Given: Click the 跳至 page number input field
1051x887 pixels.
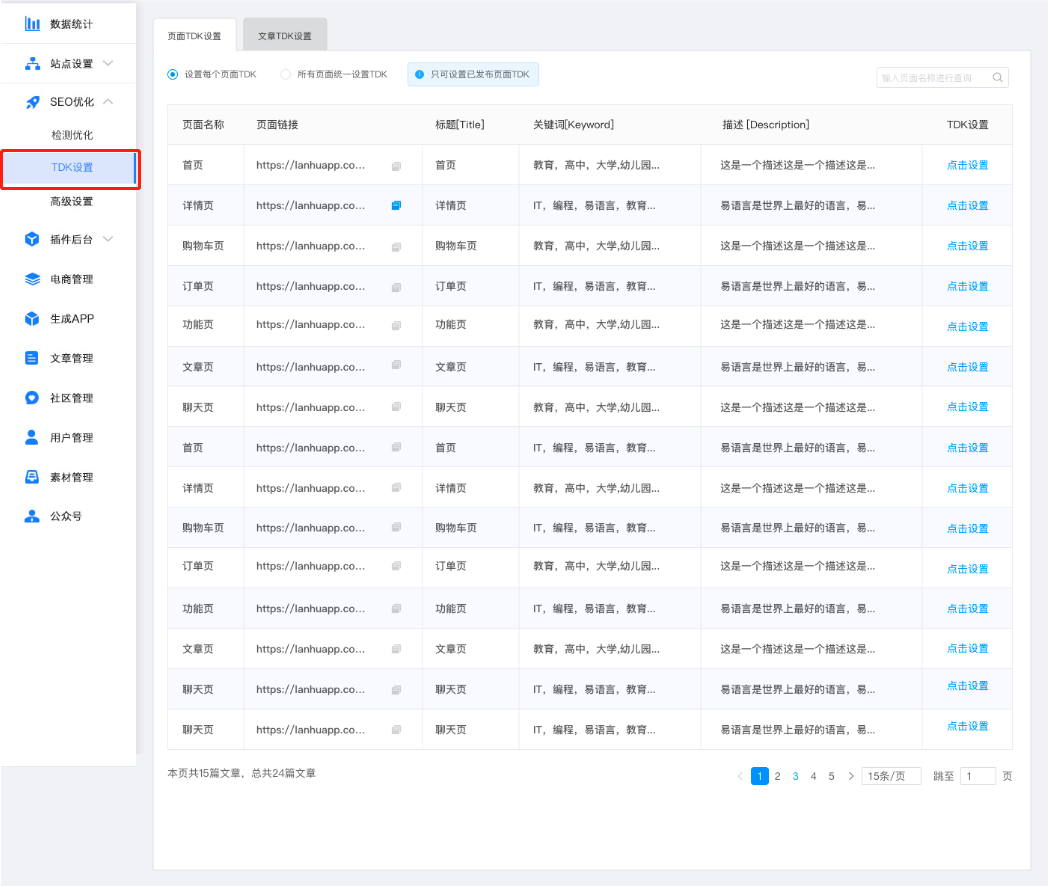Looking at the screenshot, I should coord(977,776).
